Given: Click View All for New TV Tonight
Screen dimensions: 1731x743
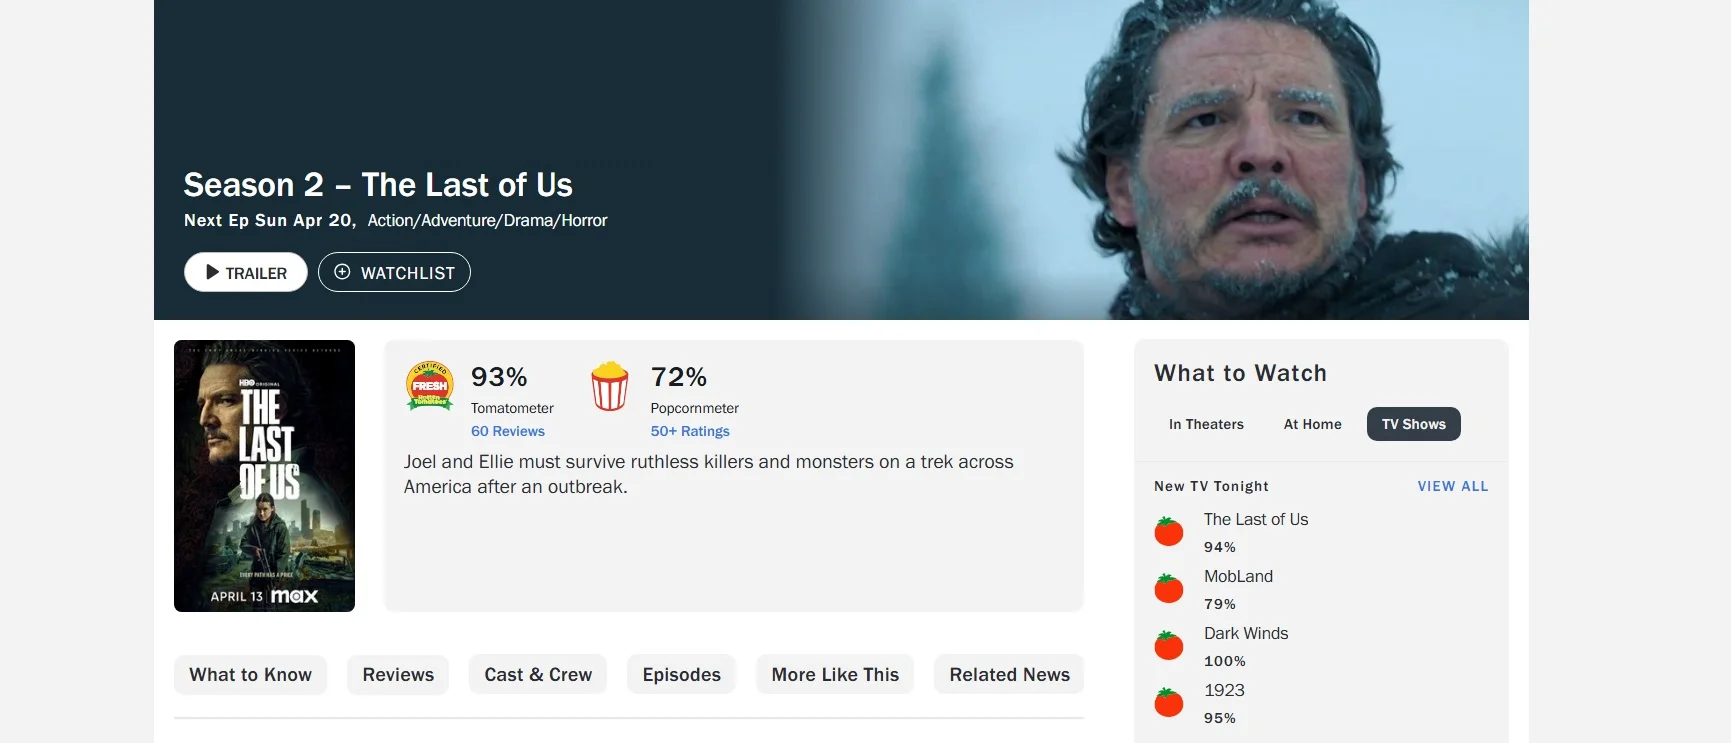Looking at the screenshot, I should [x=1452, y=486].
